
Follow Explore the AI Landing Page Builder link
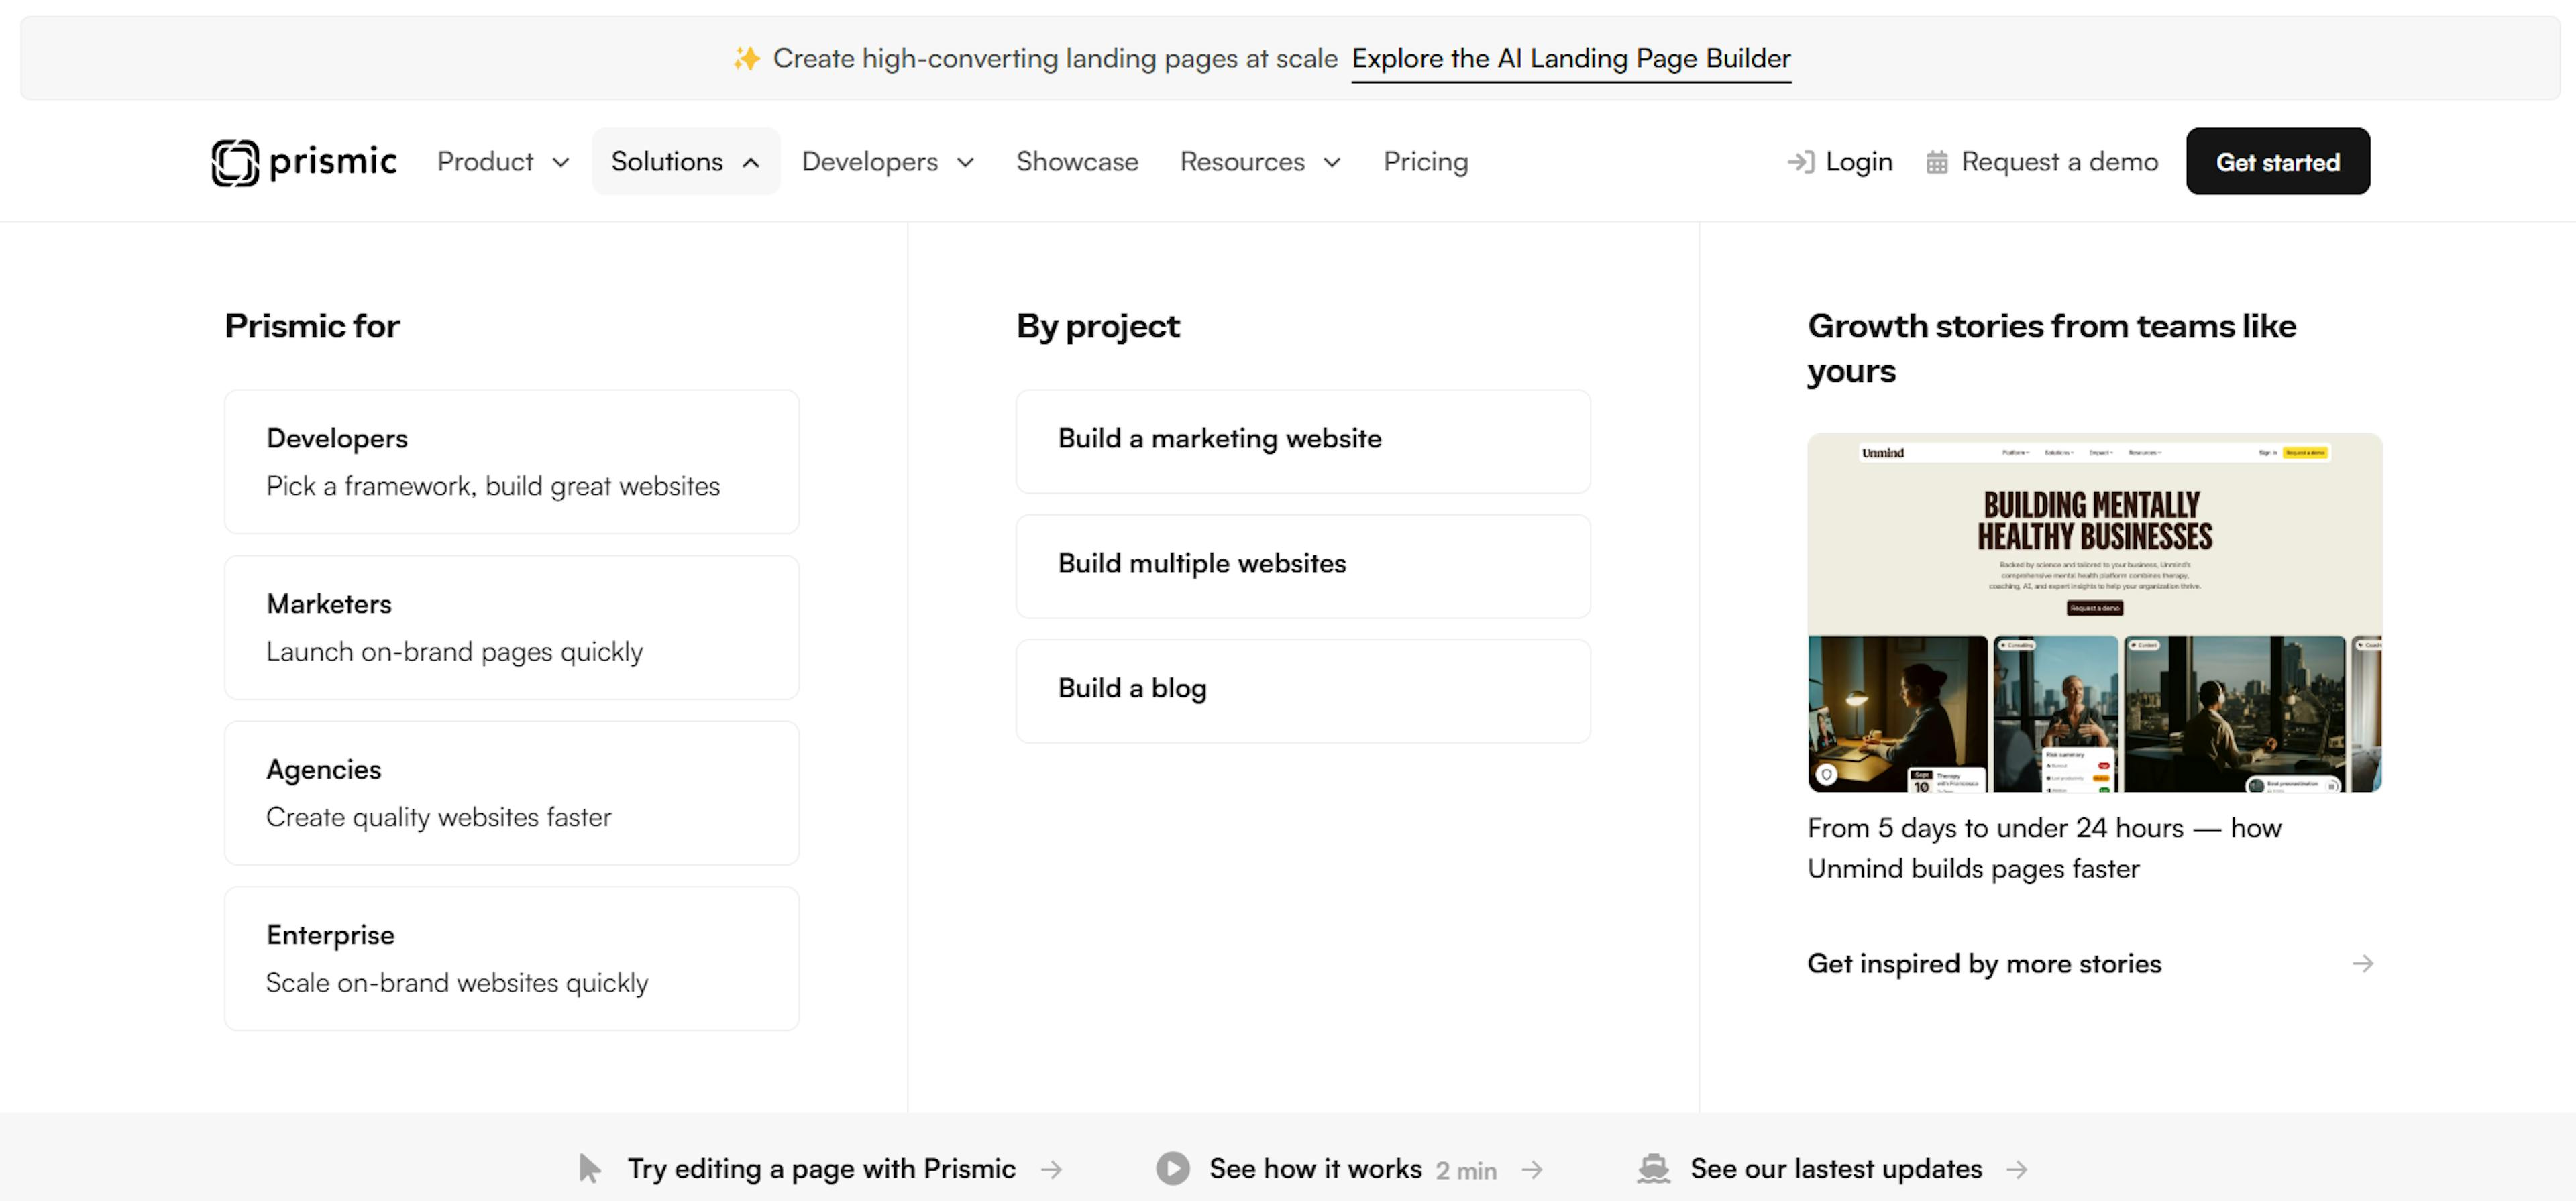click(1570, 59)
